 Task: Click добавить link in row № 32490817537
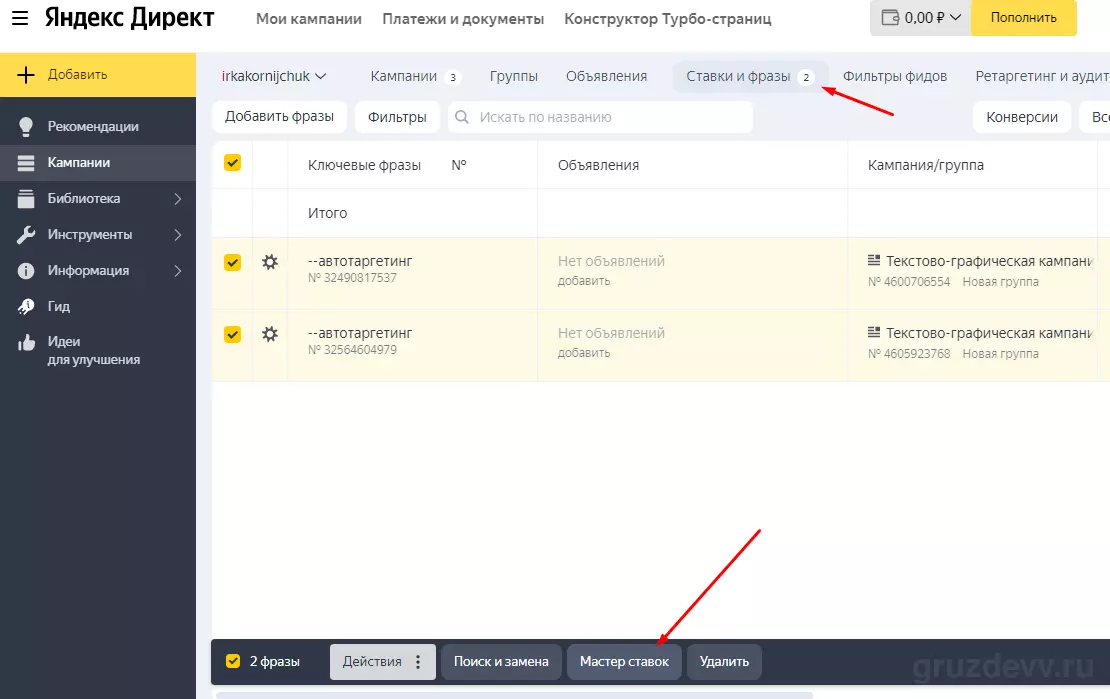(583, 281)
